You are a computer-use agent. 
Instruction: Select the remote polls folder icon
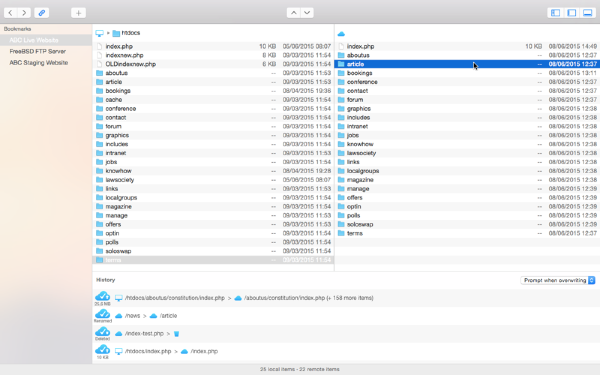[x=341, y=215]
